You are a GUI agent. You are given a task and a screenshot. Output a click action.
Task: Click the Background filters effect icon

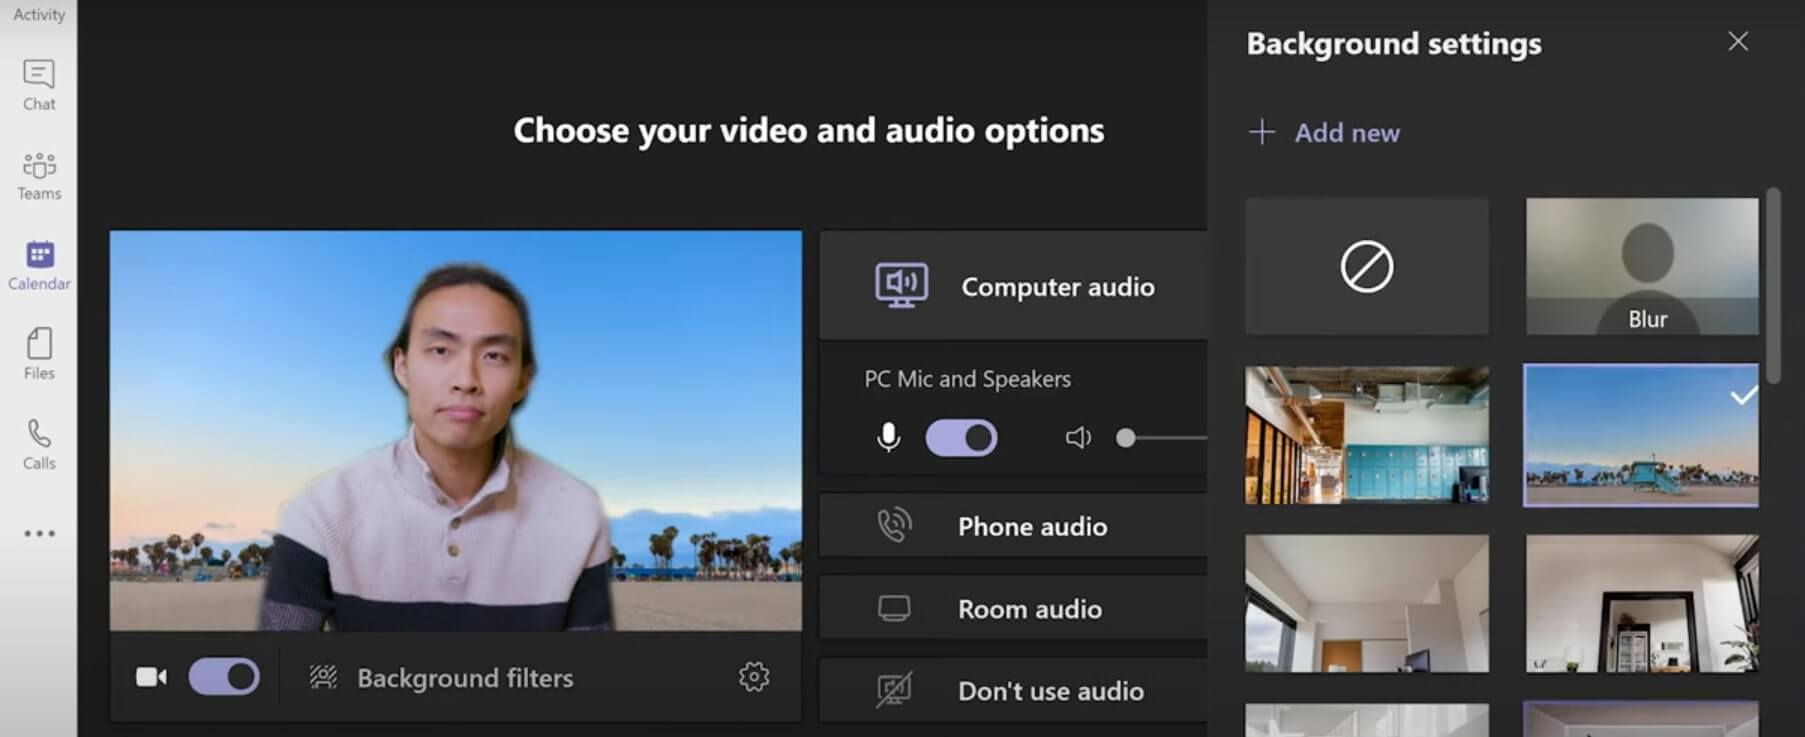coord(323,677)
